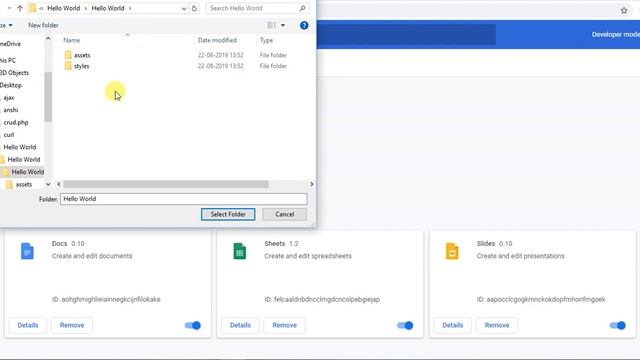Remove the Docs extension
640x360 pixels.
(72, 325)
